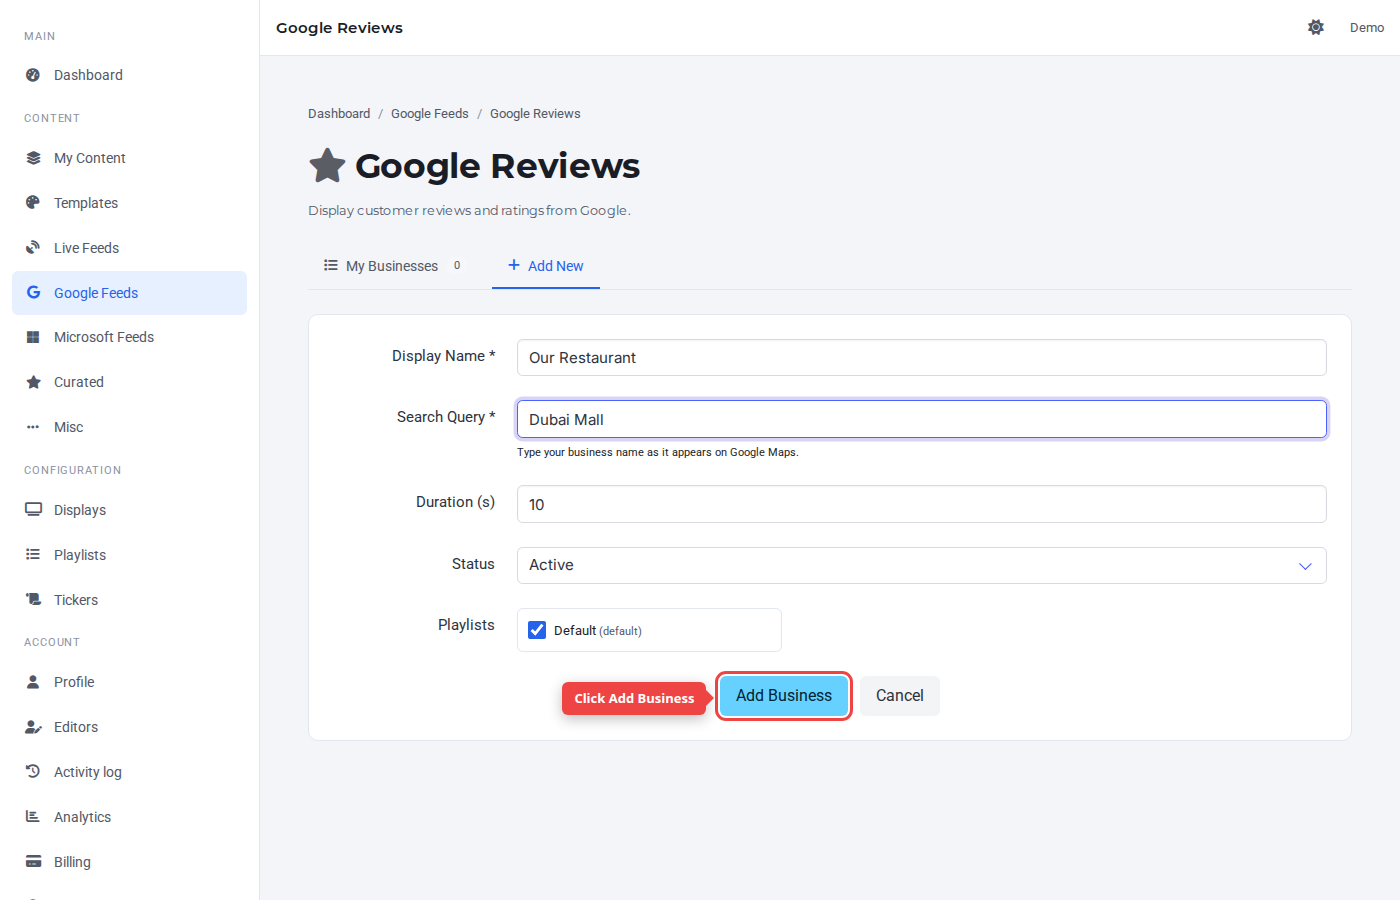The width and height of the screenshot is (1400, 900).
Task: Click the list icon beside My Businesses
Action: (331, 265)
